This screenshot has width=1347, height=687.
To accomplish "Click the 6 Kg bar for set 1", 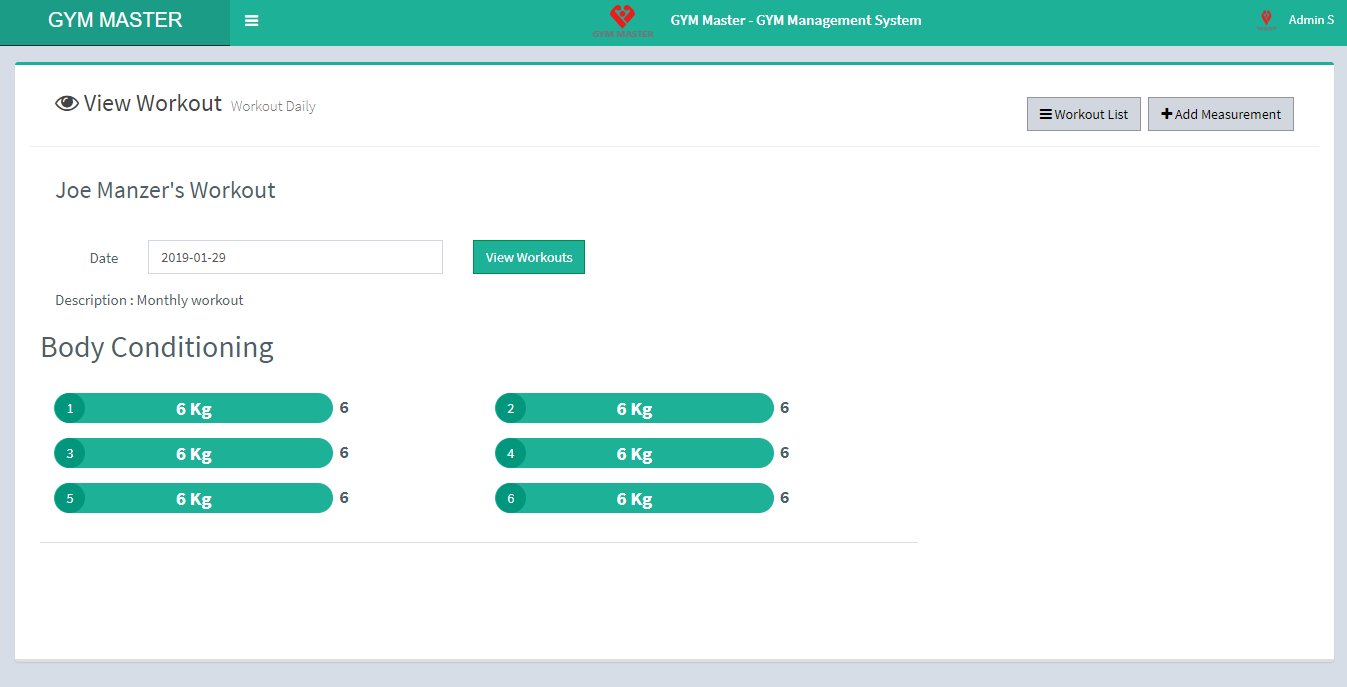I will click(x=194, y=409).
